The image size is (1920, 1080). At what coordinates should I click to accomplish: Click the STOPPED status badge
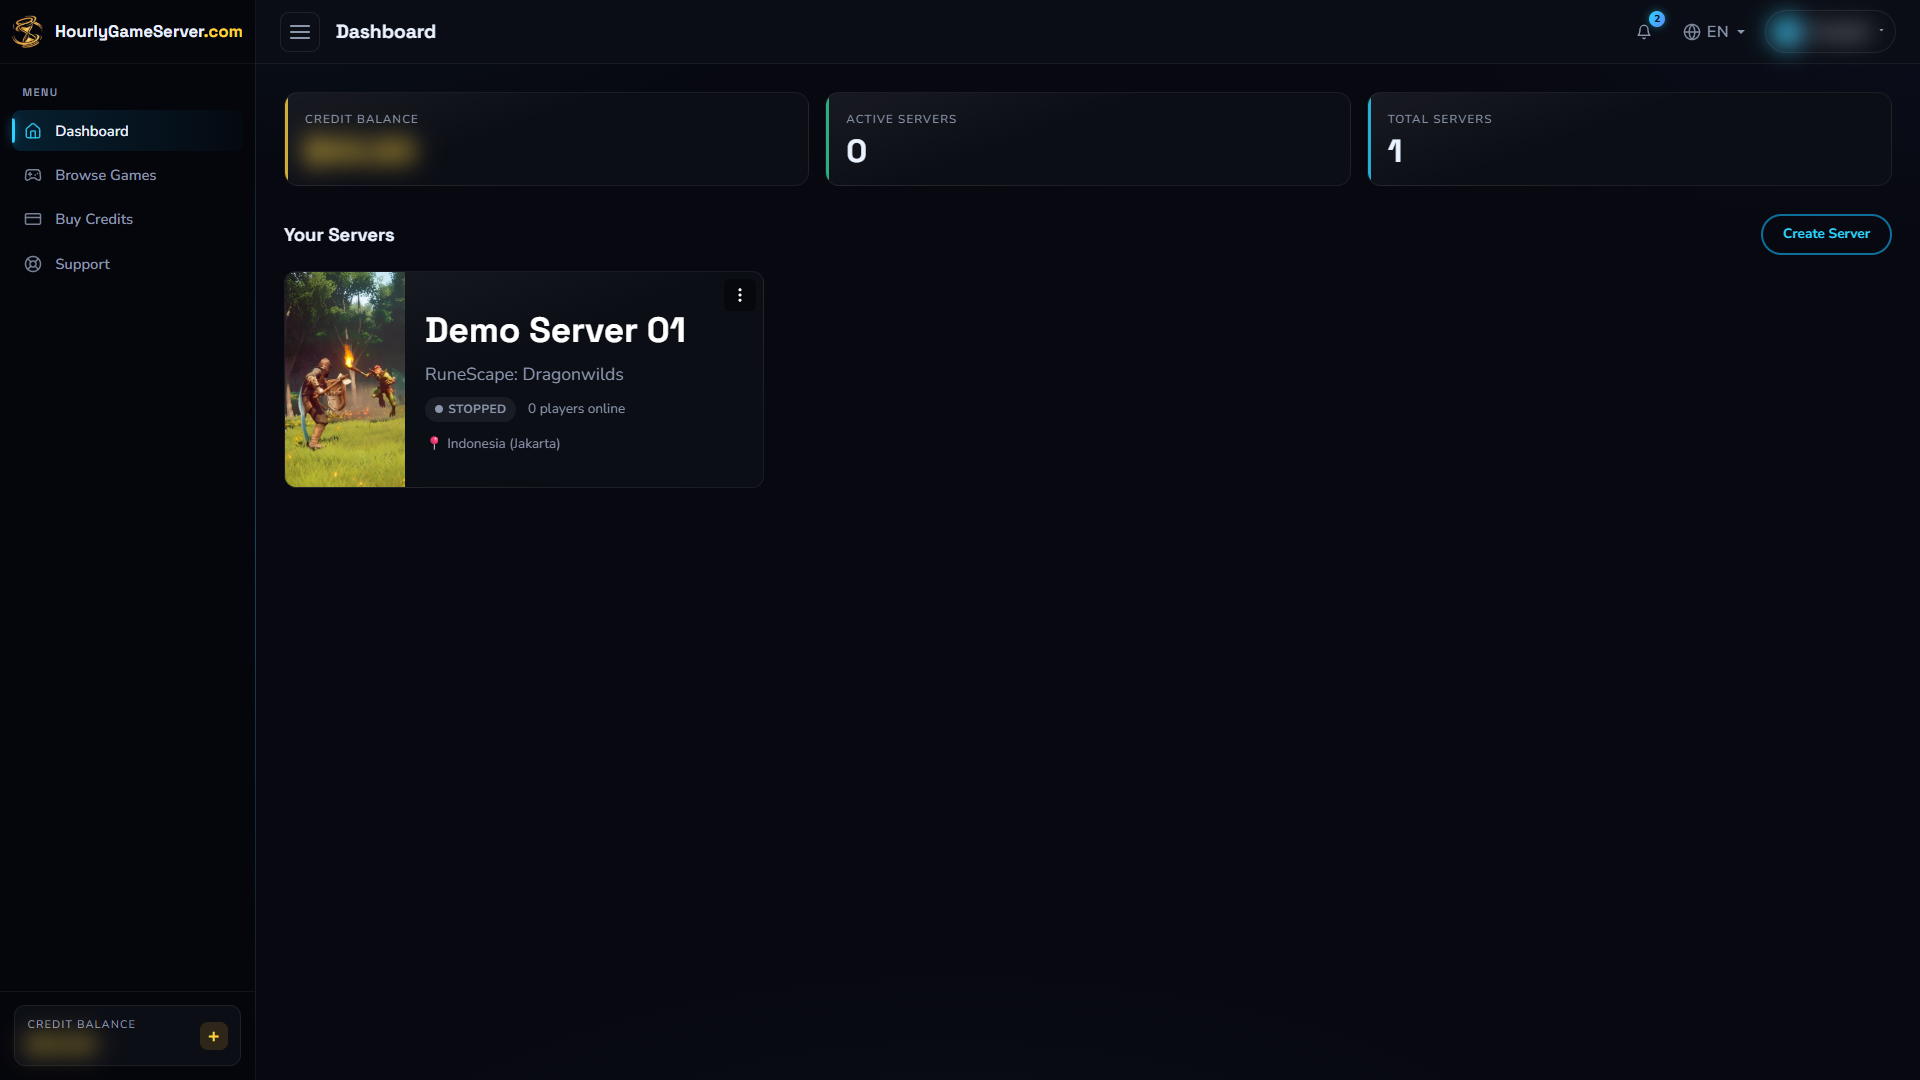[x=470, y=409]
